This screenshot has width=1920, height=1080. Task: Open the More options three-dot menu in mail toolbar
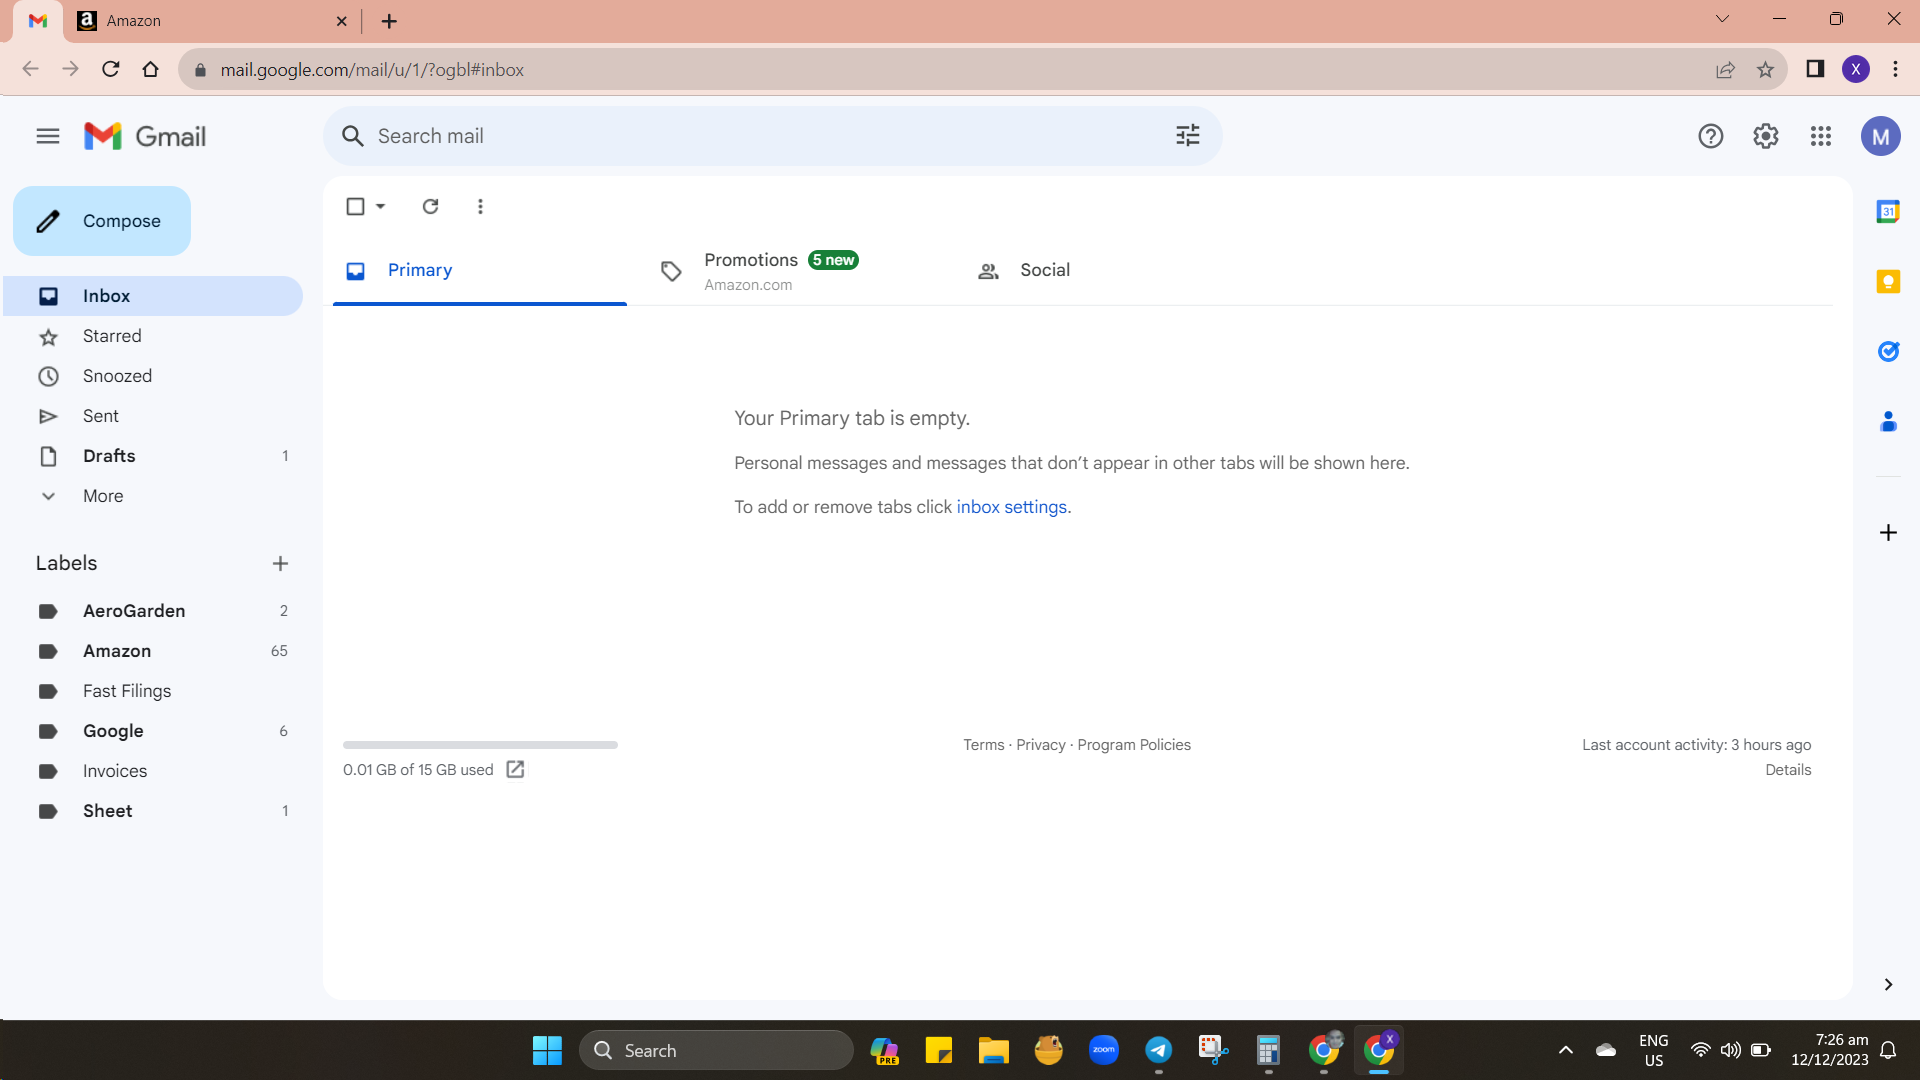tap(480, 206)
